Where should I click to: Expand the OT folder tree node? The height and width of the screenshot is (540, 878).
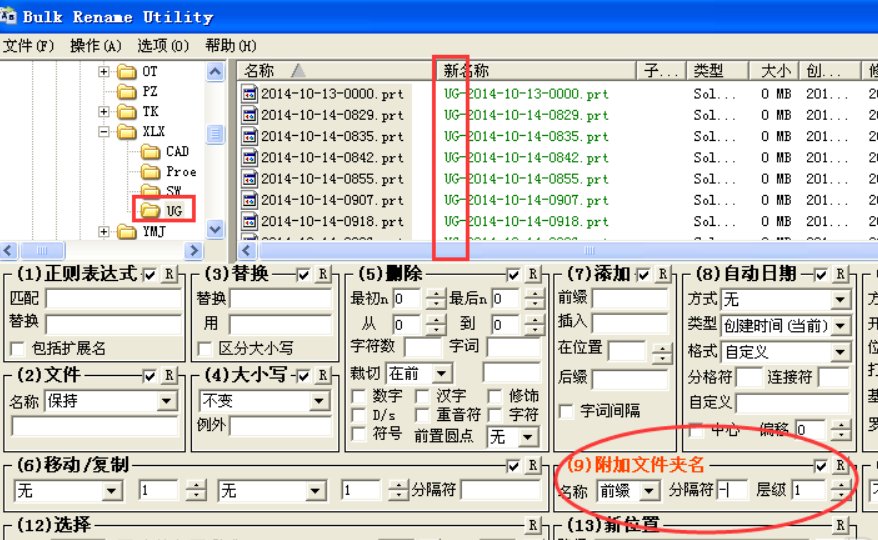click(x=104, y=71)
